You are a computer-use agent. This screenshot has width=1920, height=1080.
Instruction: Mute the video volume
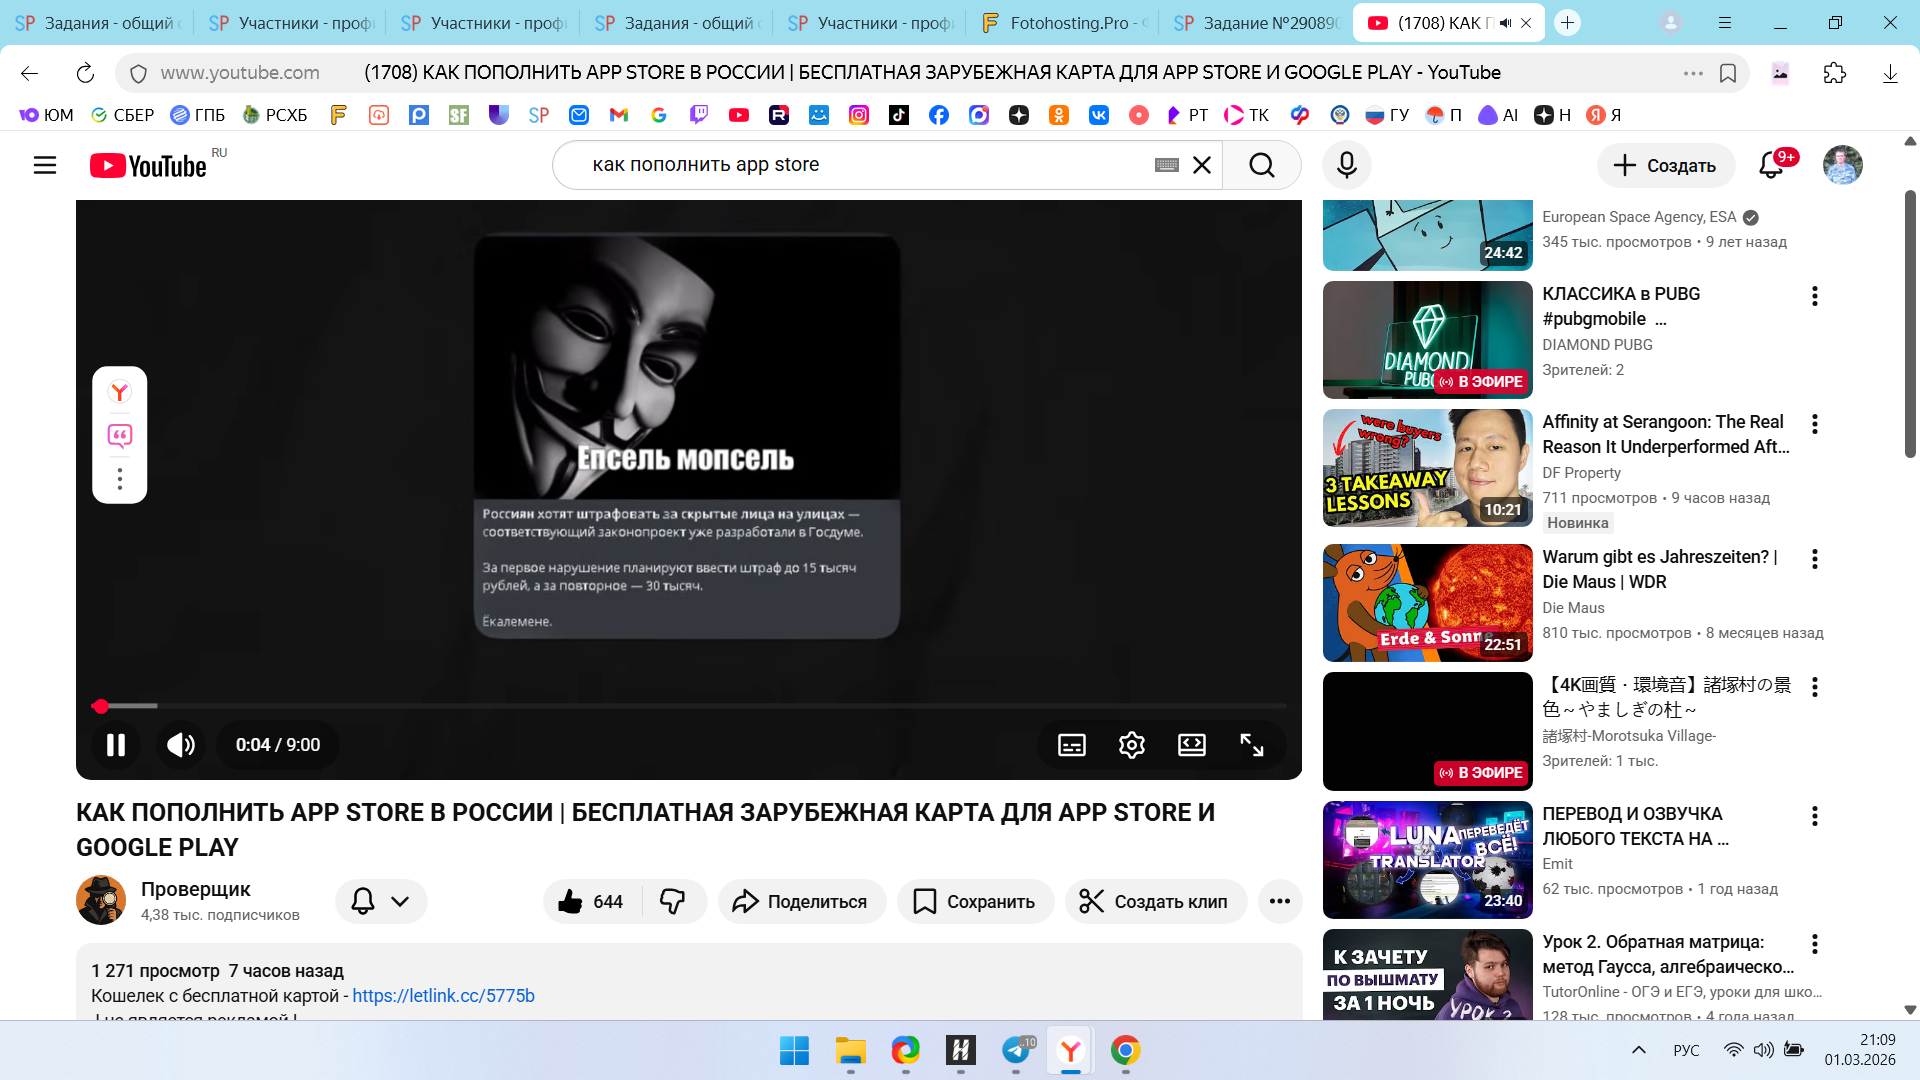pyautogui.click(x=181, y=745)
